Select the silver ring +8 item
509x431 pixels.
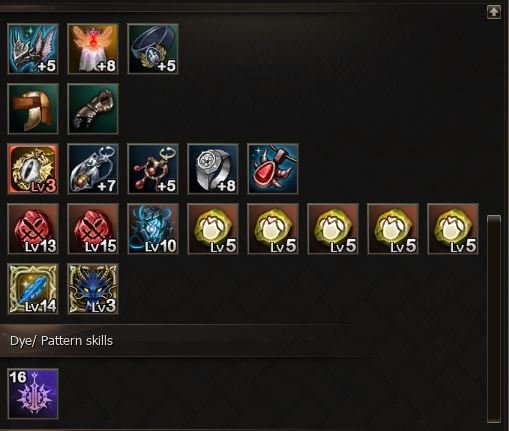[x=213, y=169]
